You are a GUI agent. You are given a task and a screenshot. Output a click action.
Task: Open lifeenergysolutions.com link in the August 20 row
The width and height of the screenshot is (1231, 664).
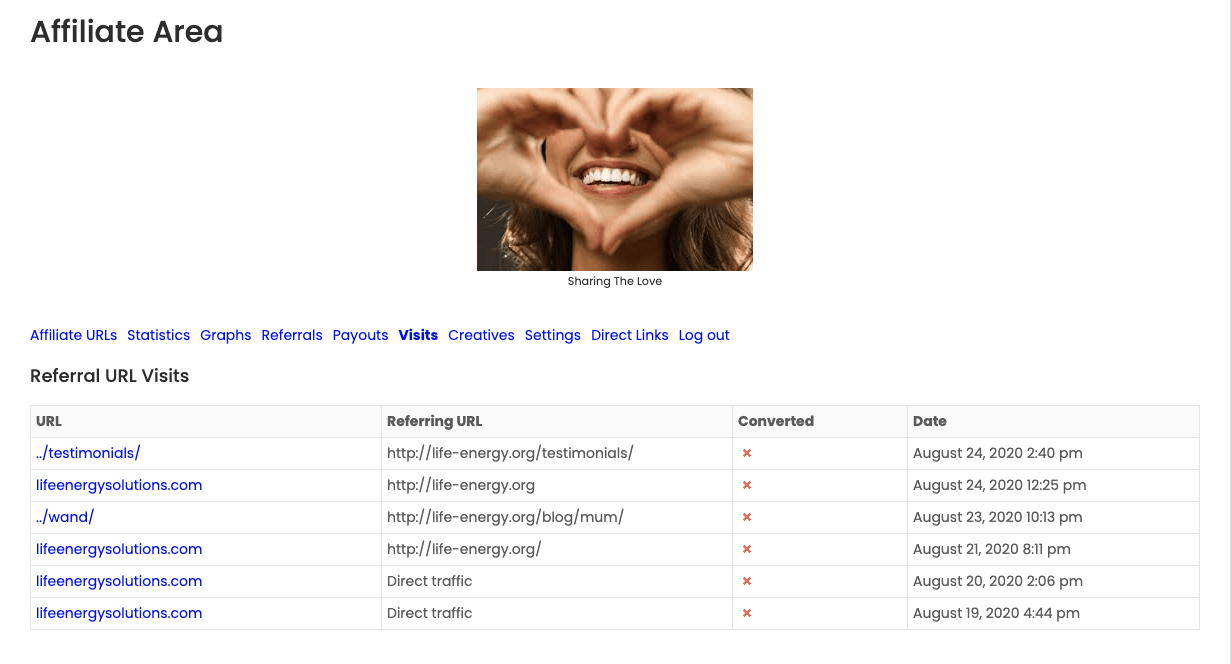(x=119, y=581)
